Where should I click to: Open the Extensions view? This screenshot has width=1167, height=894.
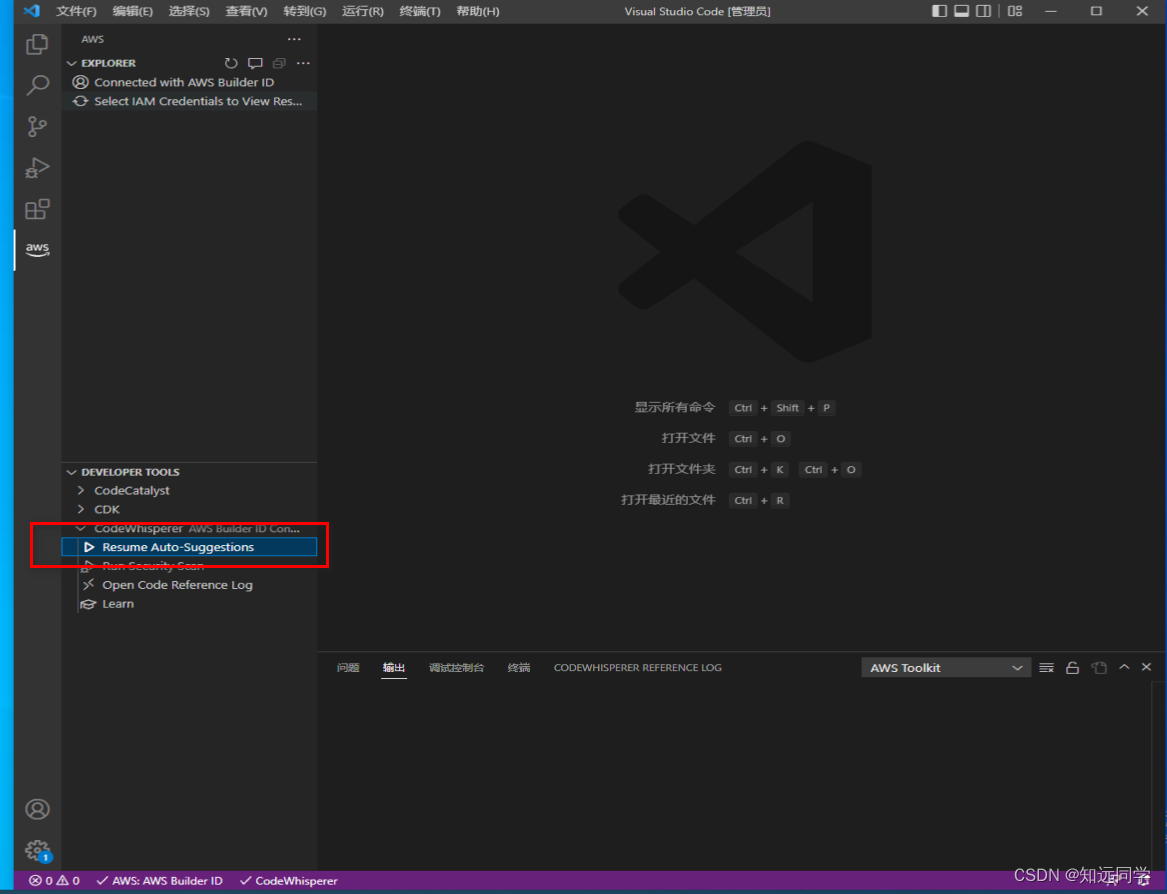pos(36,209)
